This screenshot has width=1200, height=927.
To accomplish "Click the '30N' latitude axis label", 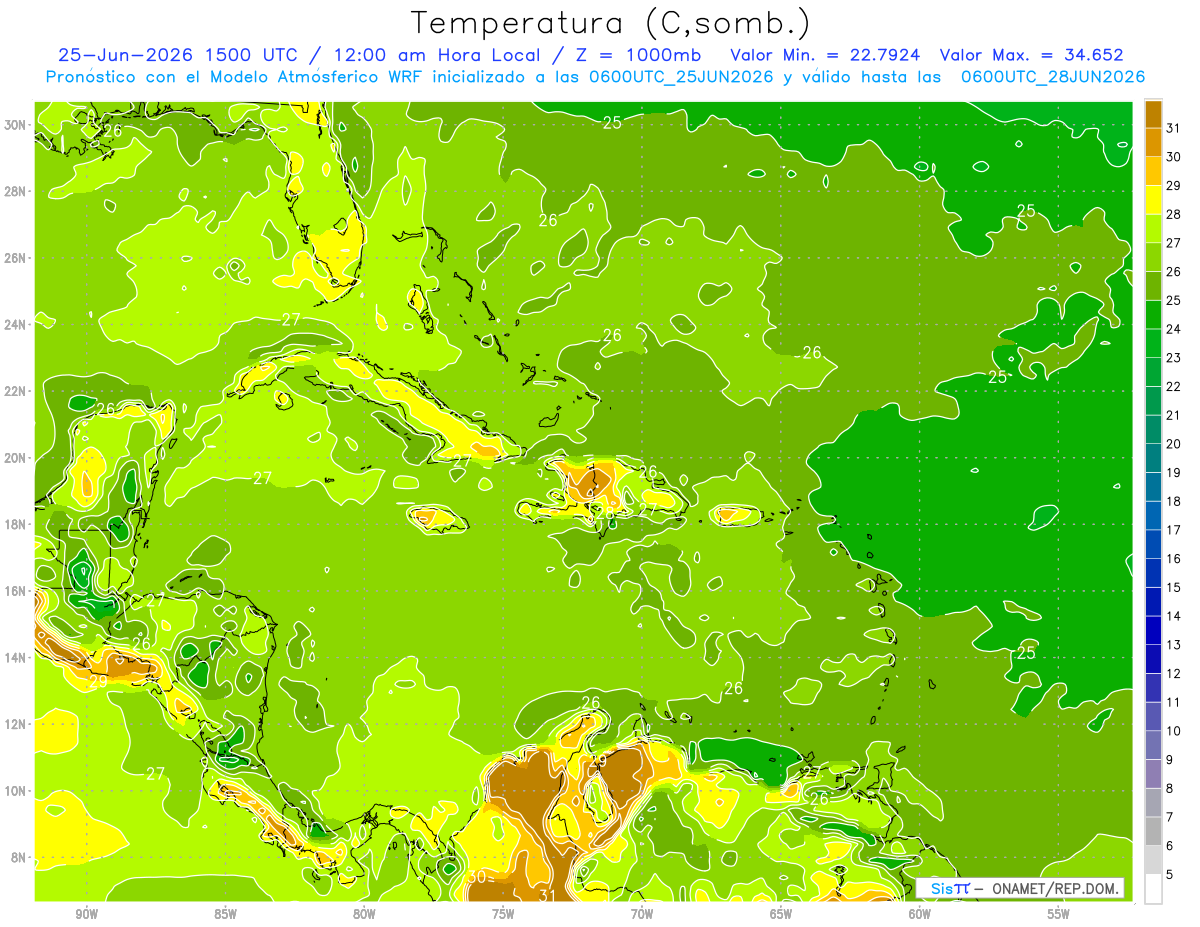I will click(16, 124).
